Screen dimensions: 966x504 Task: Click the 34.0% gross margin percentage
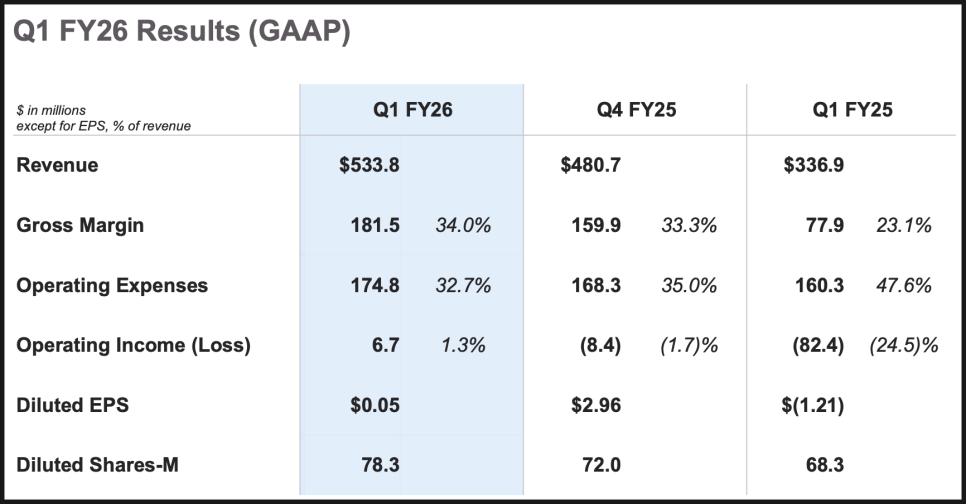(x=463, y=225)
